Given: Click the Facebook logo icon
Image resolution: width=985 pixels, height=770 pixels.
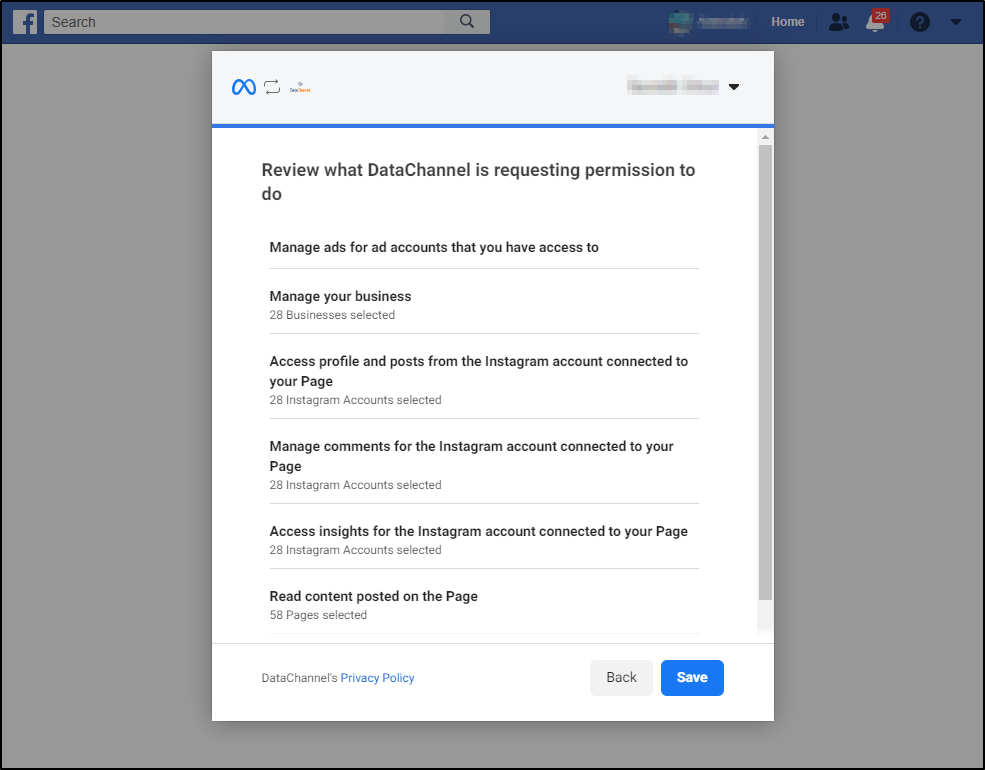Looking at the screenshot, I should coord(25,22).
